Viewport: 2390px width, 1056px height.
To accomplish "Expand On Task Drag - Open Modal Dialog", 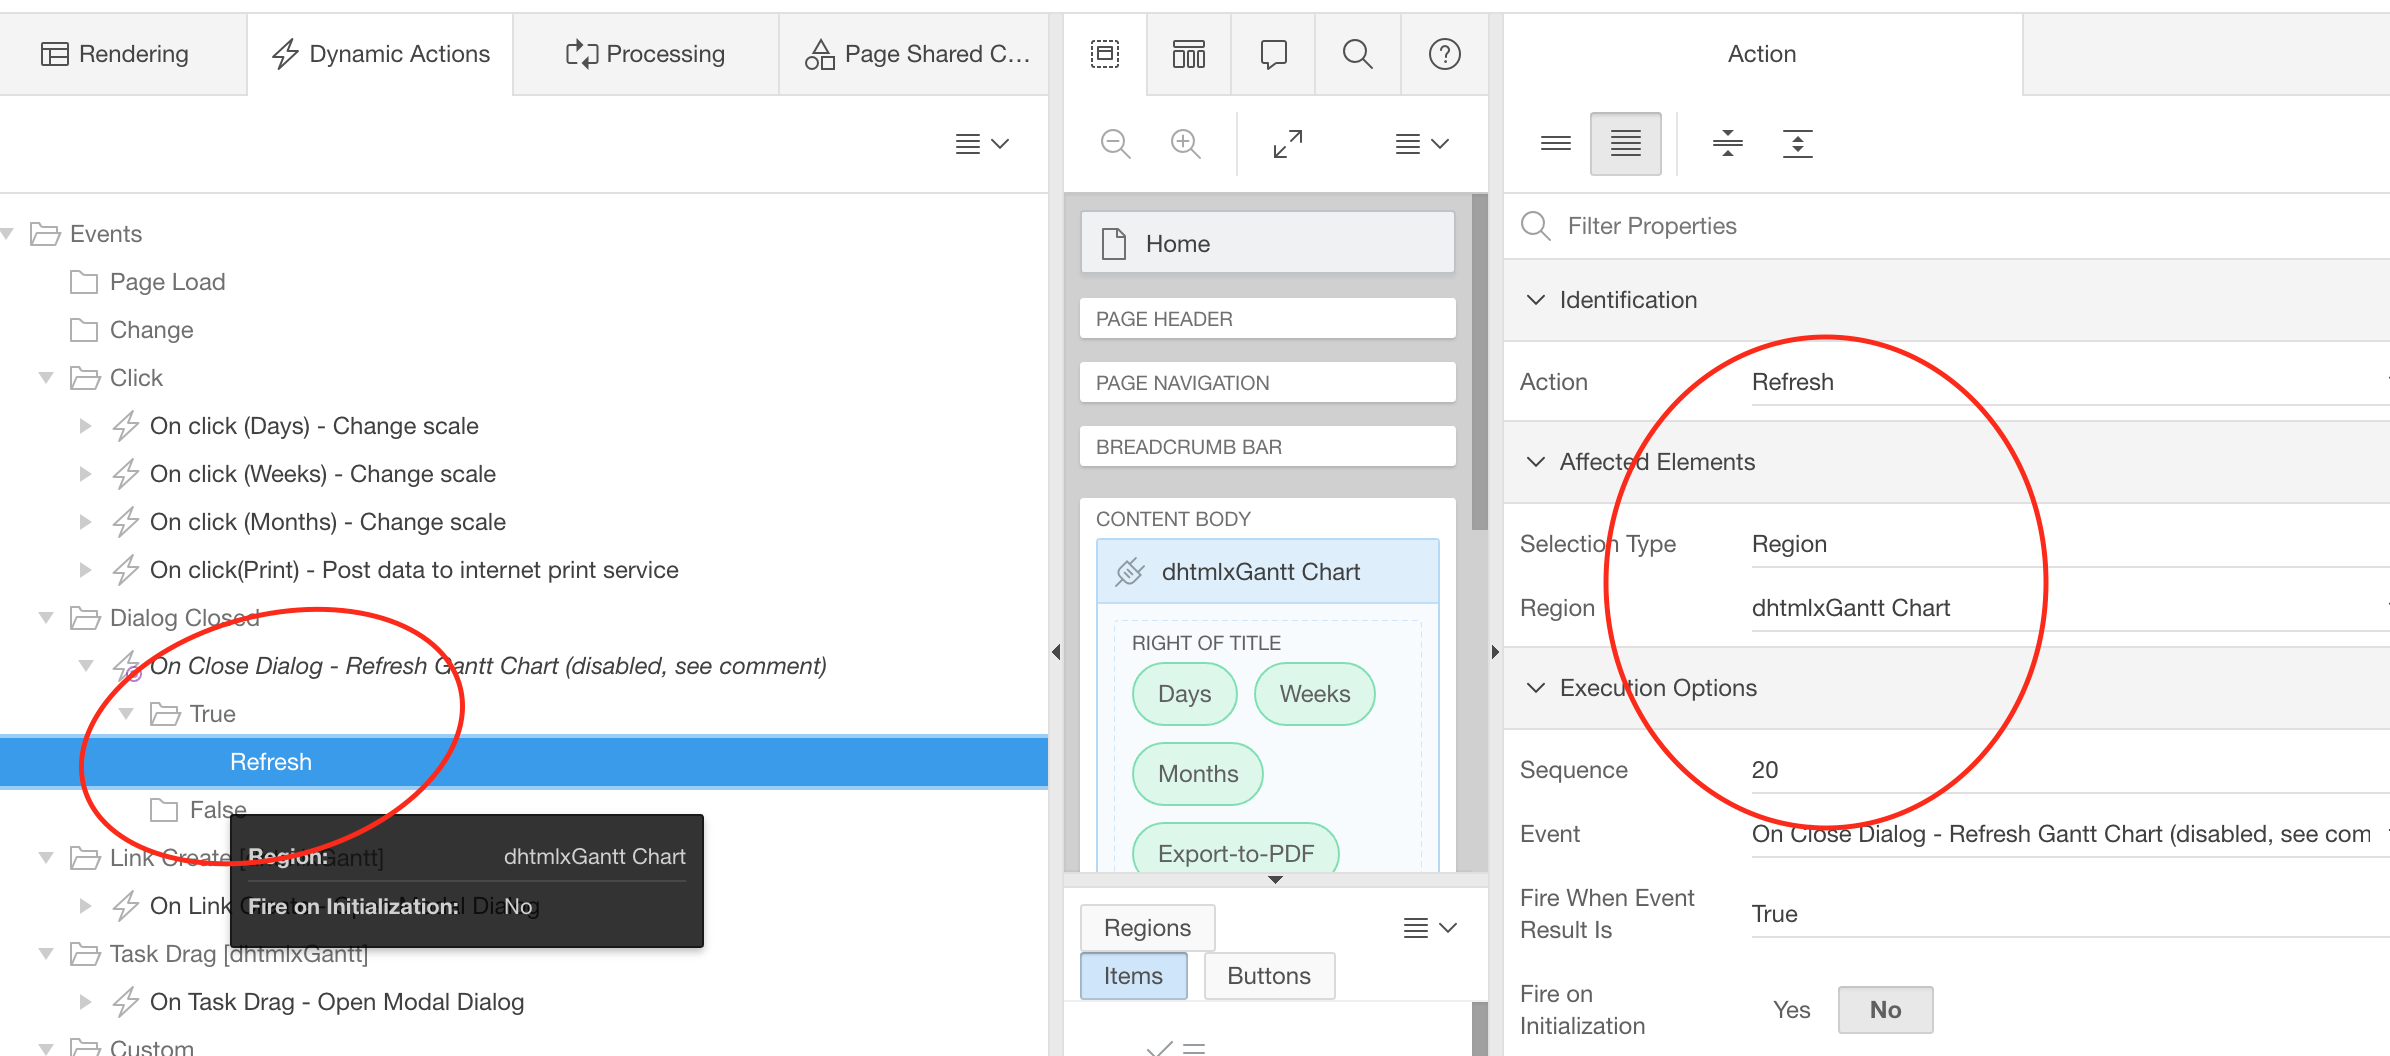I will [x=85, y=1001].
